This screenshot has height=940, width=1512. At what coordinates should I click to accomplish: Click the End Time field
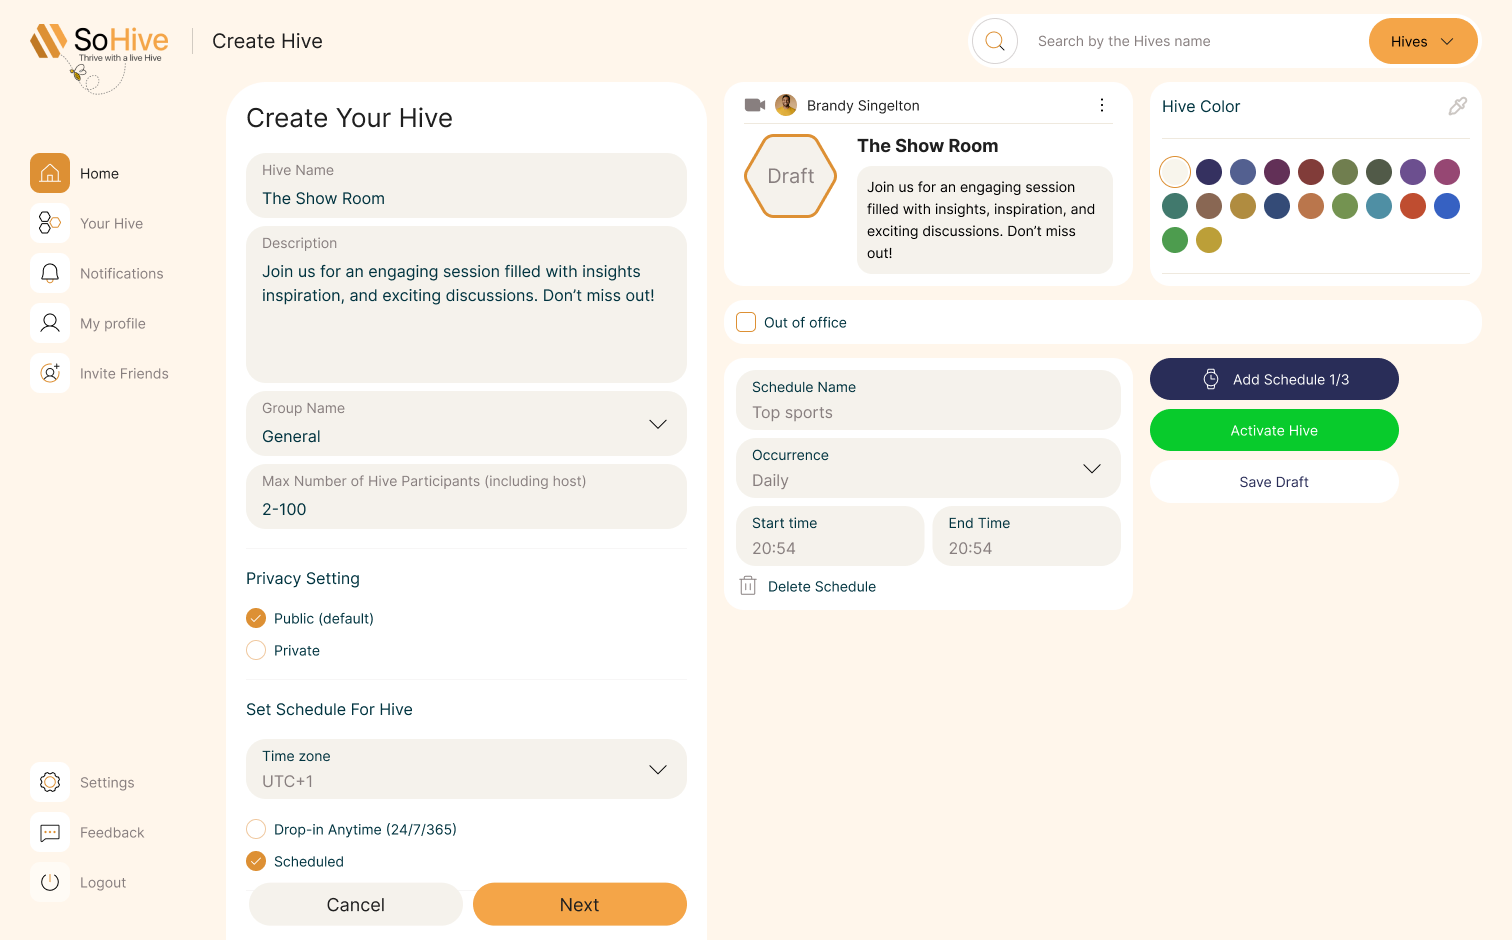[1027, 536]
